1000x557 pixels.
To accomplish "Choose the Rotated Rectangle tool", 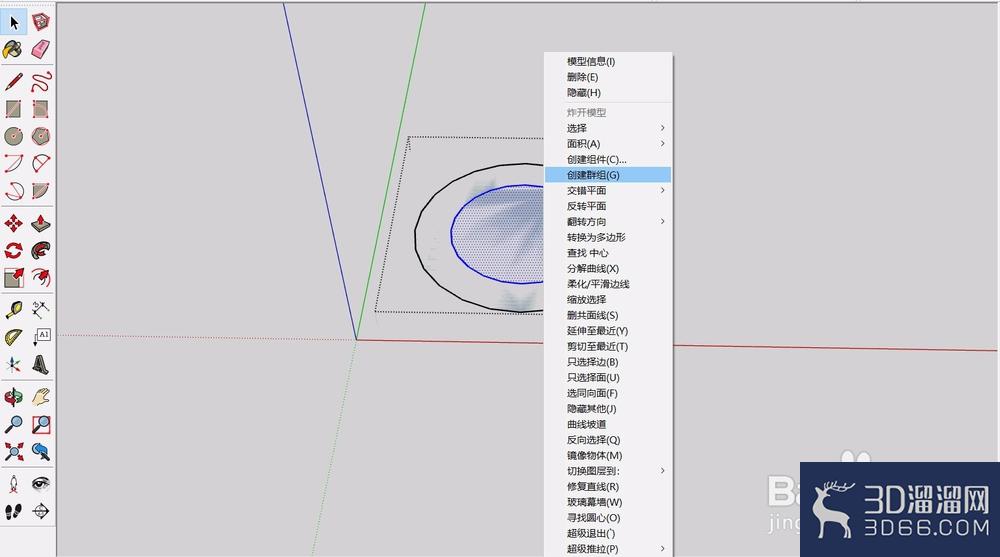I will point(41,109).
